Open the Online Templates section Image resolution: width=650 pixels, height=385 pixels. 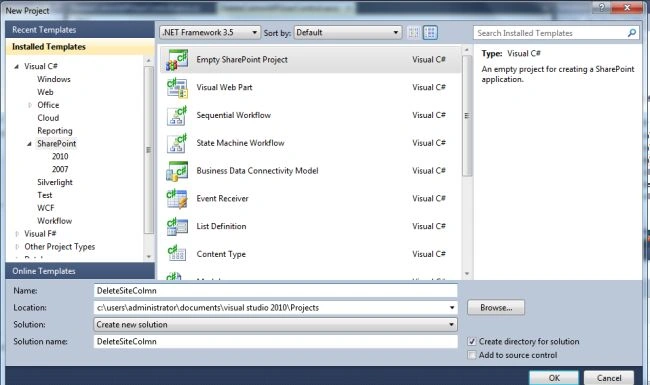click(80, 271)
